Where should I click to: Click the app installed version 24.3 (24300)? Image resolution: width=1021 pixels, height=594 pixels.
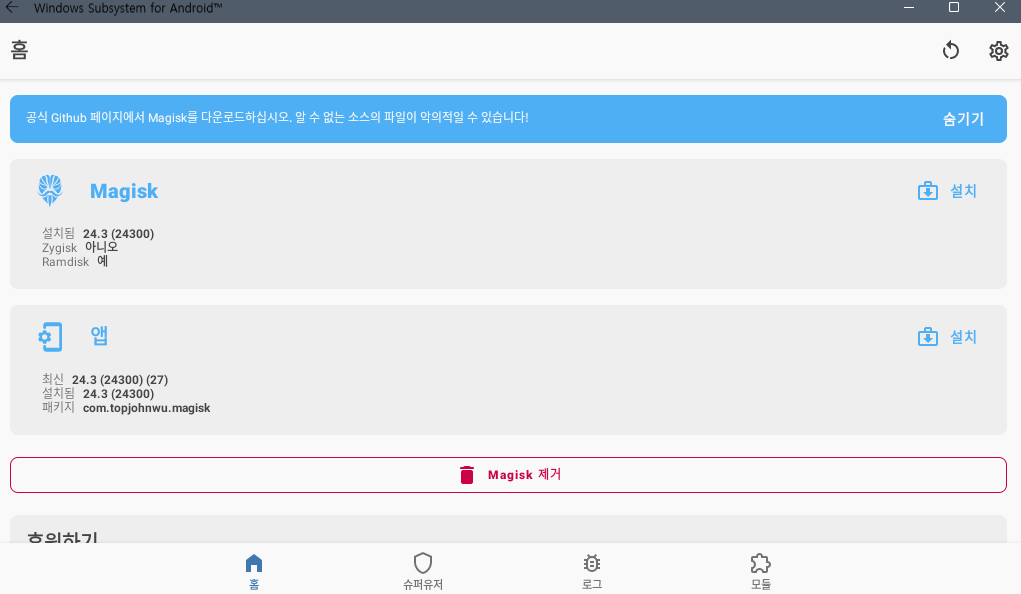(119, 394)
